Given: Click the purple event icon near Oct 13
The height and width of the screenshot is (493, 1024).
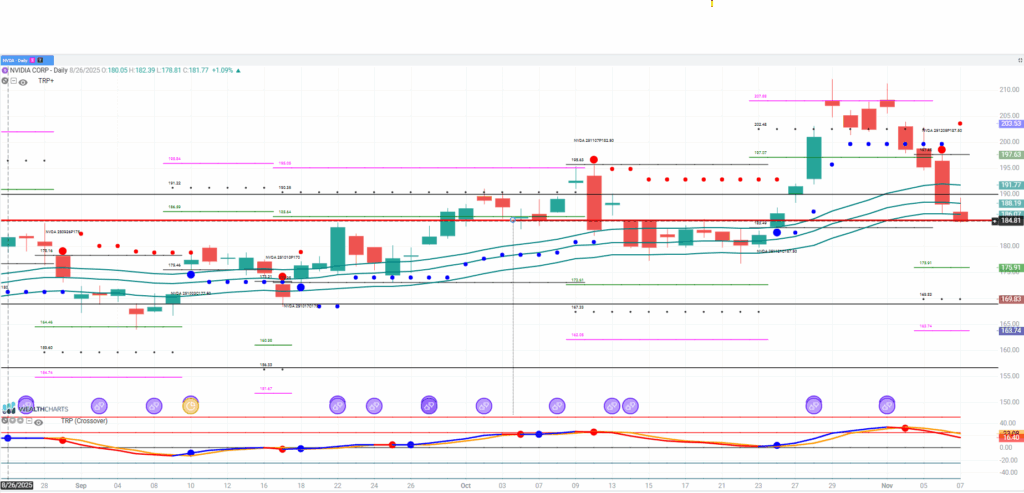Looking at the screenshot, I should pos(612,405).
